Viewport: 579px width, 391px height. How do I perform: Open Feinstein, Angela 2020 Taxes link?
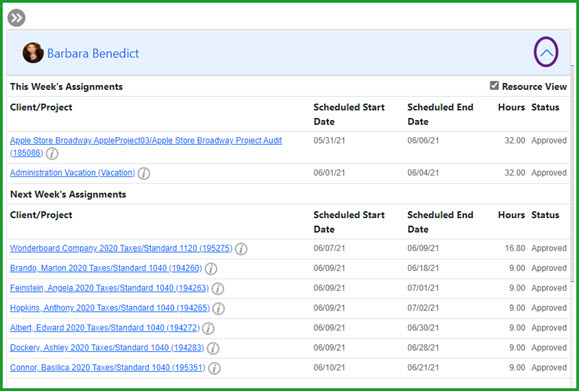109,288
